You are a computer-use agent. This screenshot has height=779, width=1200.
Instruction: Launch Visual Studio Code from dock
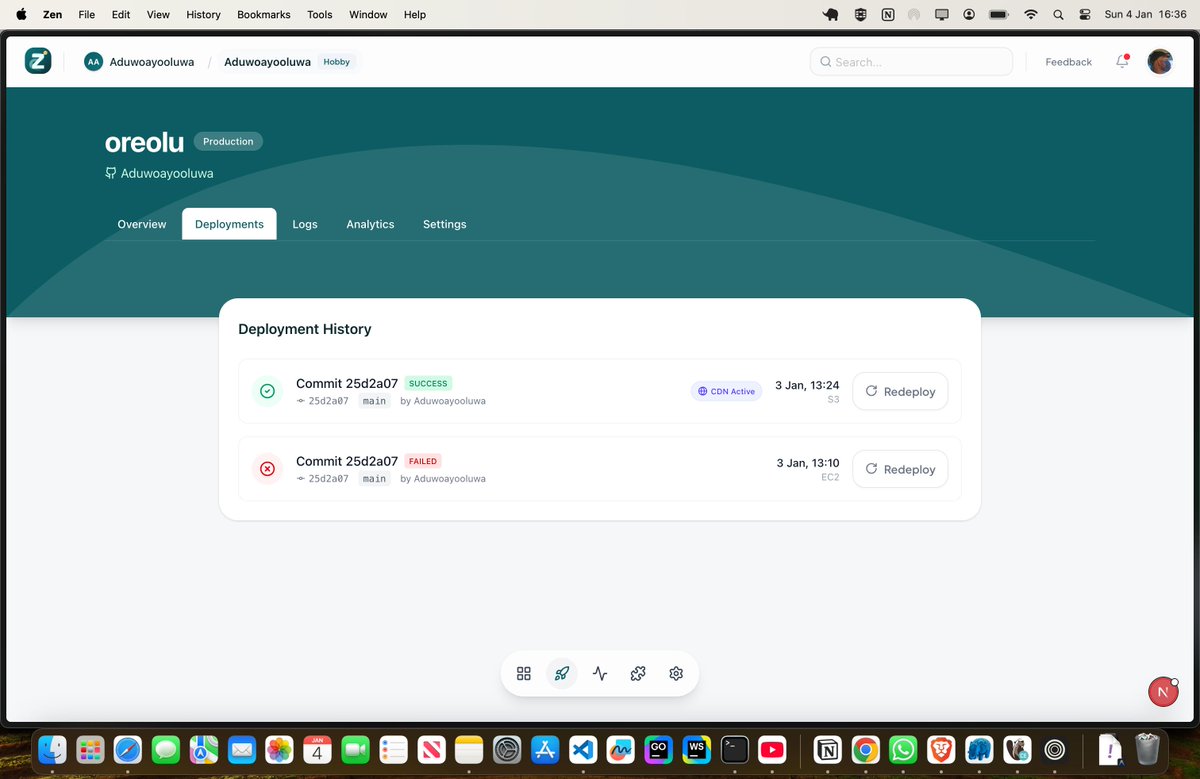tap(583, 749)
